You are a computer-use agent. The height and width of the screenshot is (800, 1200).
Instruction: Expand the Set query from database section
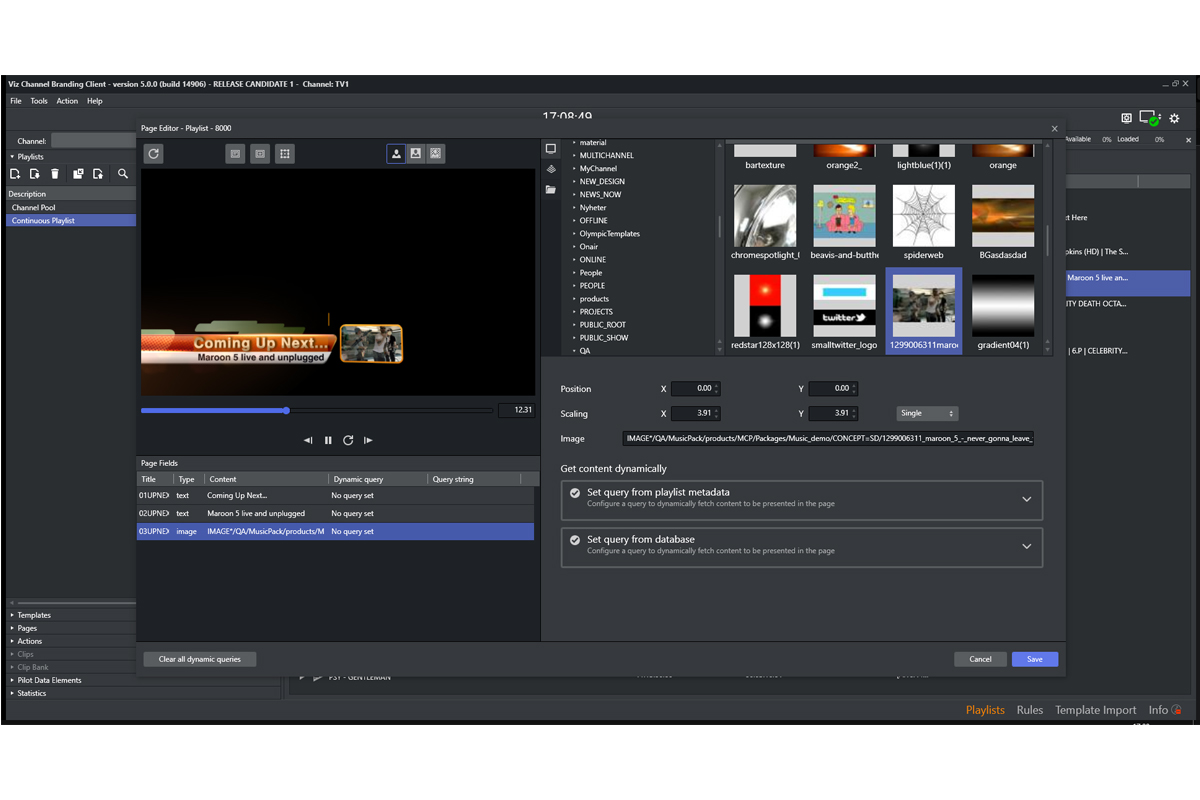(x=1026, y=546)
